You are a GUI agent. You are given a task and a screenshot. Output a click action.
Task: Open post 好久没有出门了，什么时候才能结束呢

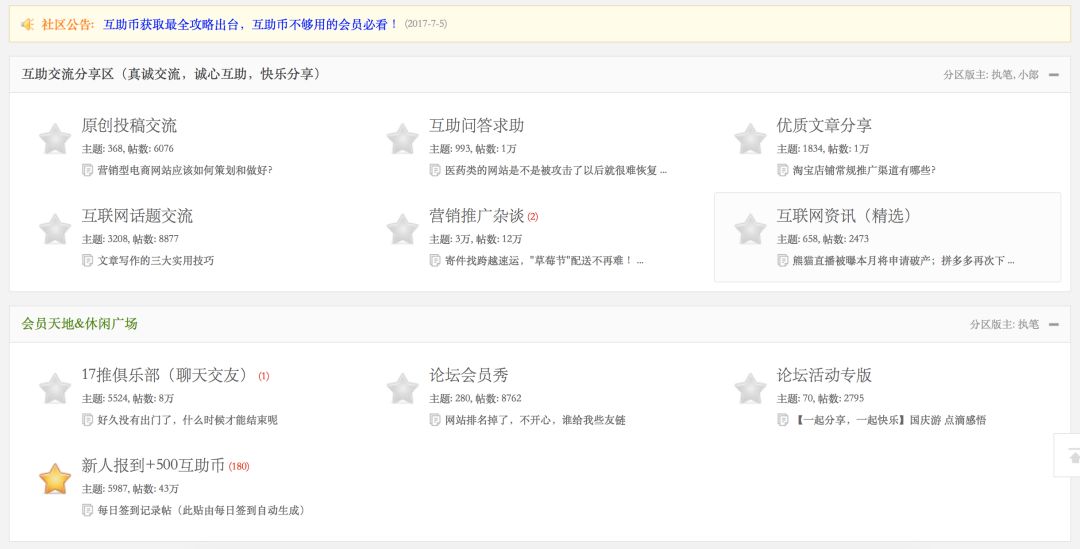click(187, 419)
